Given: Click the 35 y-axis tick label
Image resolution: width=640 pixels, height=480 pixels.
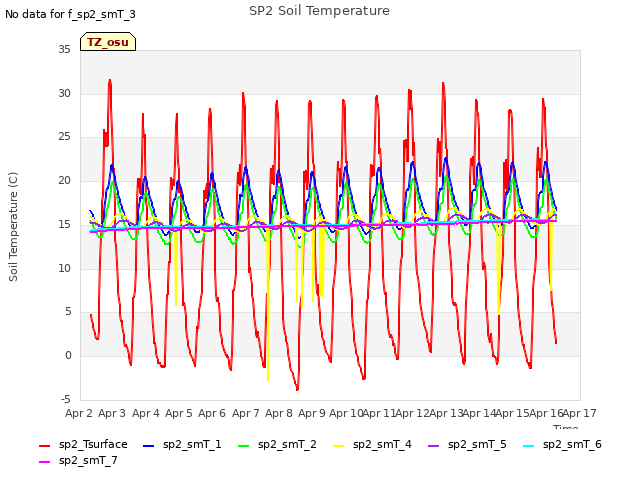Looking at the screenshot, I should click(64, 50).
